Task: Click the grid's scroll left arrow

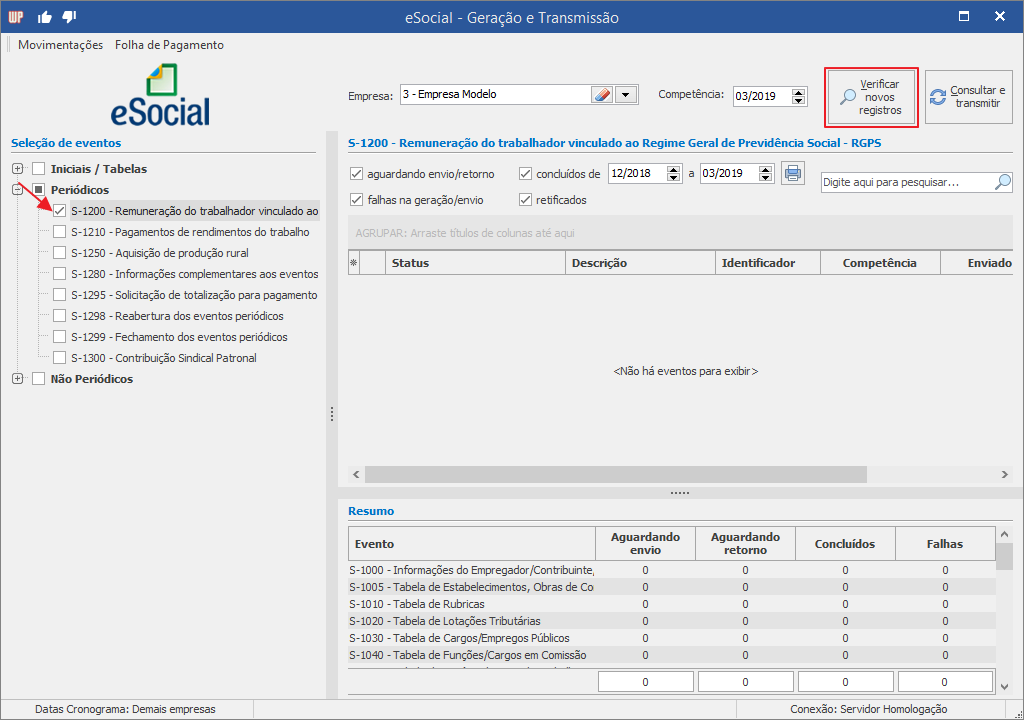Action: 356,474
